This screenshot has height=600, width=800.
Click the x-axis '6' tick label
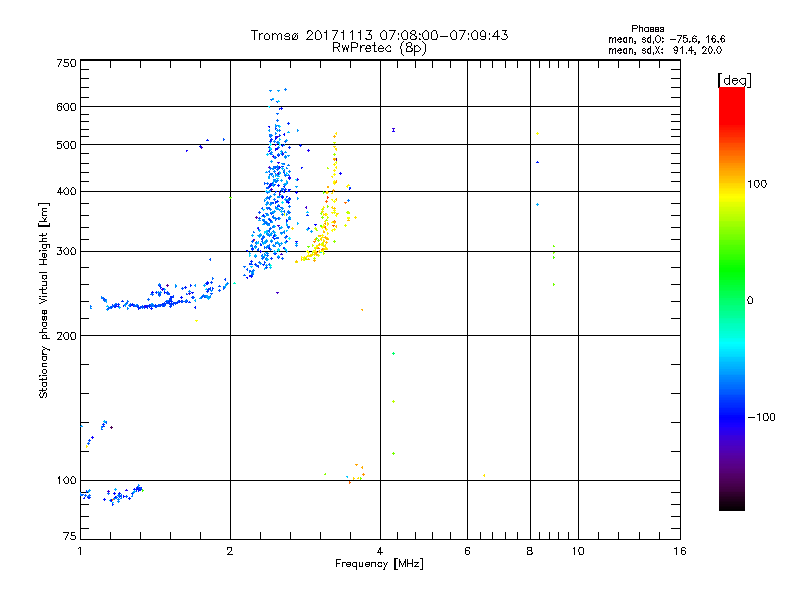pyautogui.click(x=467, y=551)
